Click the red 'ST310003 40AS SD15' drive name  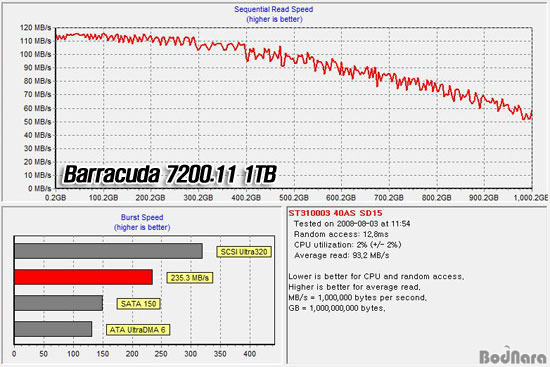click(335, 213)
